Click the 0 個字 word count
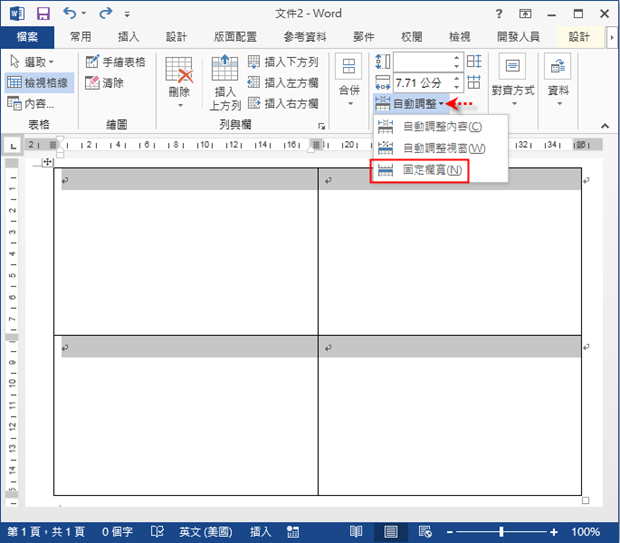 click(117, 532)
